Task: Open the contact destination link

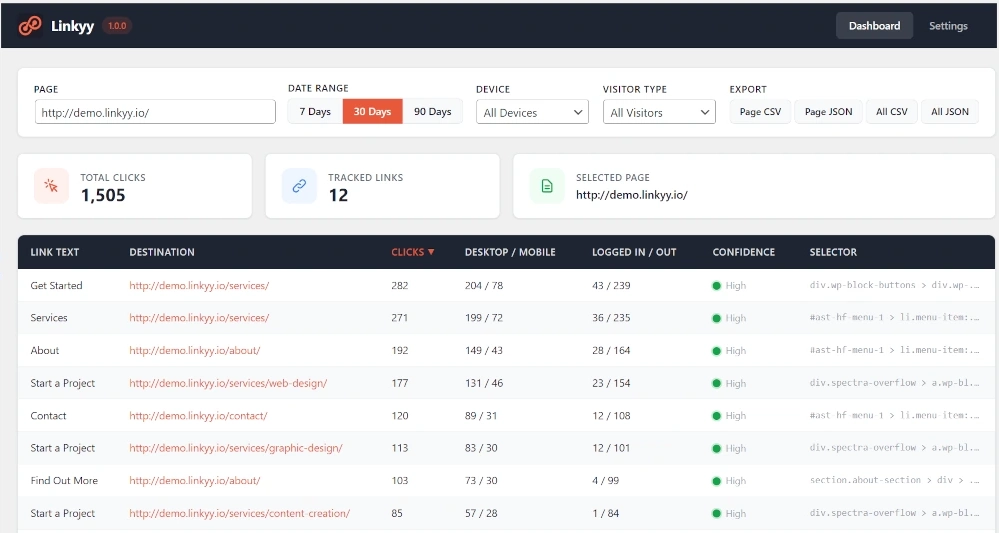Action: click(198, 416)
